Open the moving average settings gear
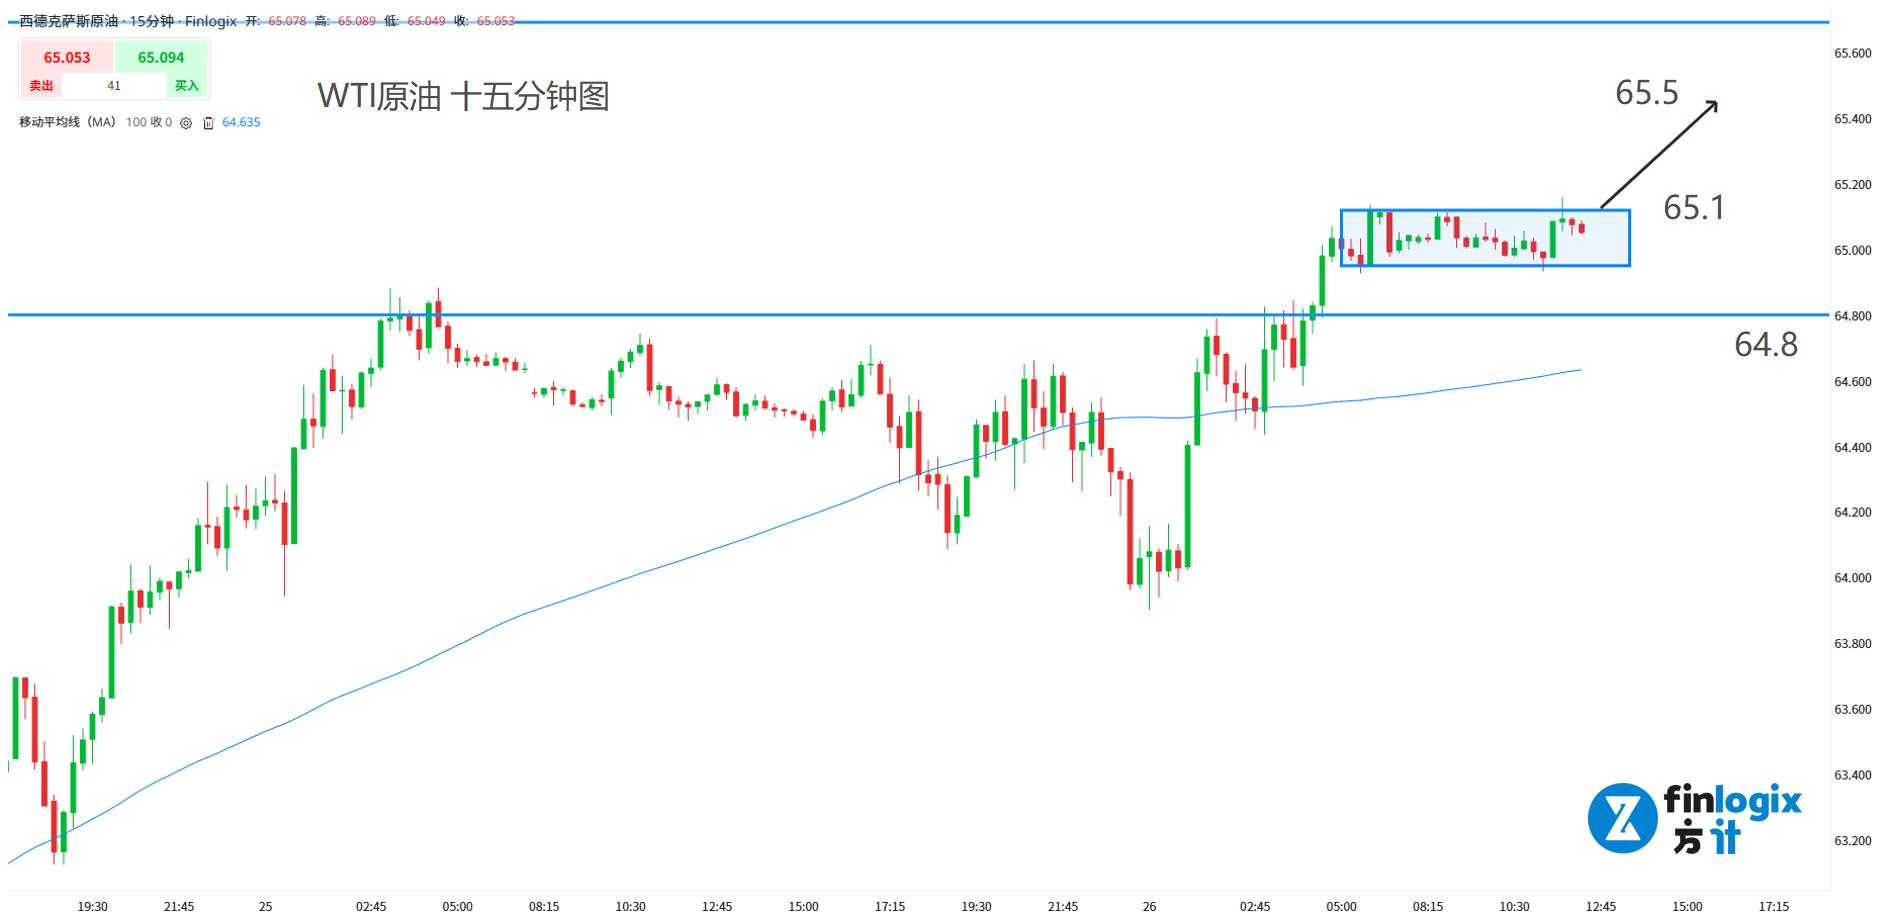This screenshot has height=921, width=1879. (x=186, y=123)
